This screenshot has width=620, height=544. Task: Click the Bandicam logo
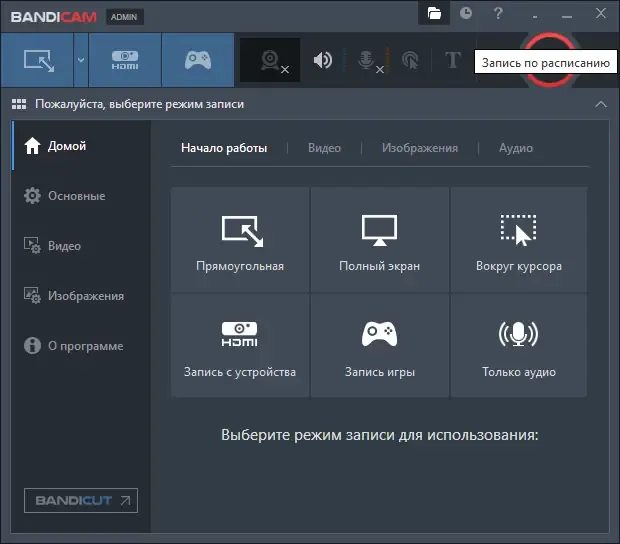pyautogui.click(x=54, y=17)
